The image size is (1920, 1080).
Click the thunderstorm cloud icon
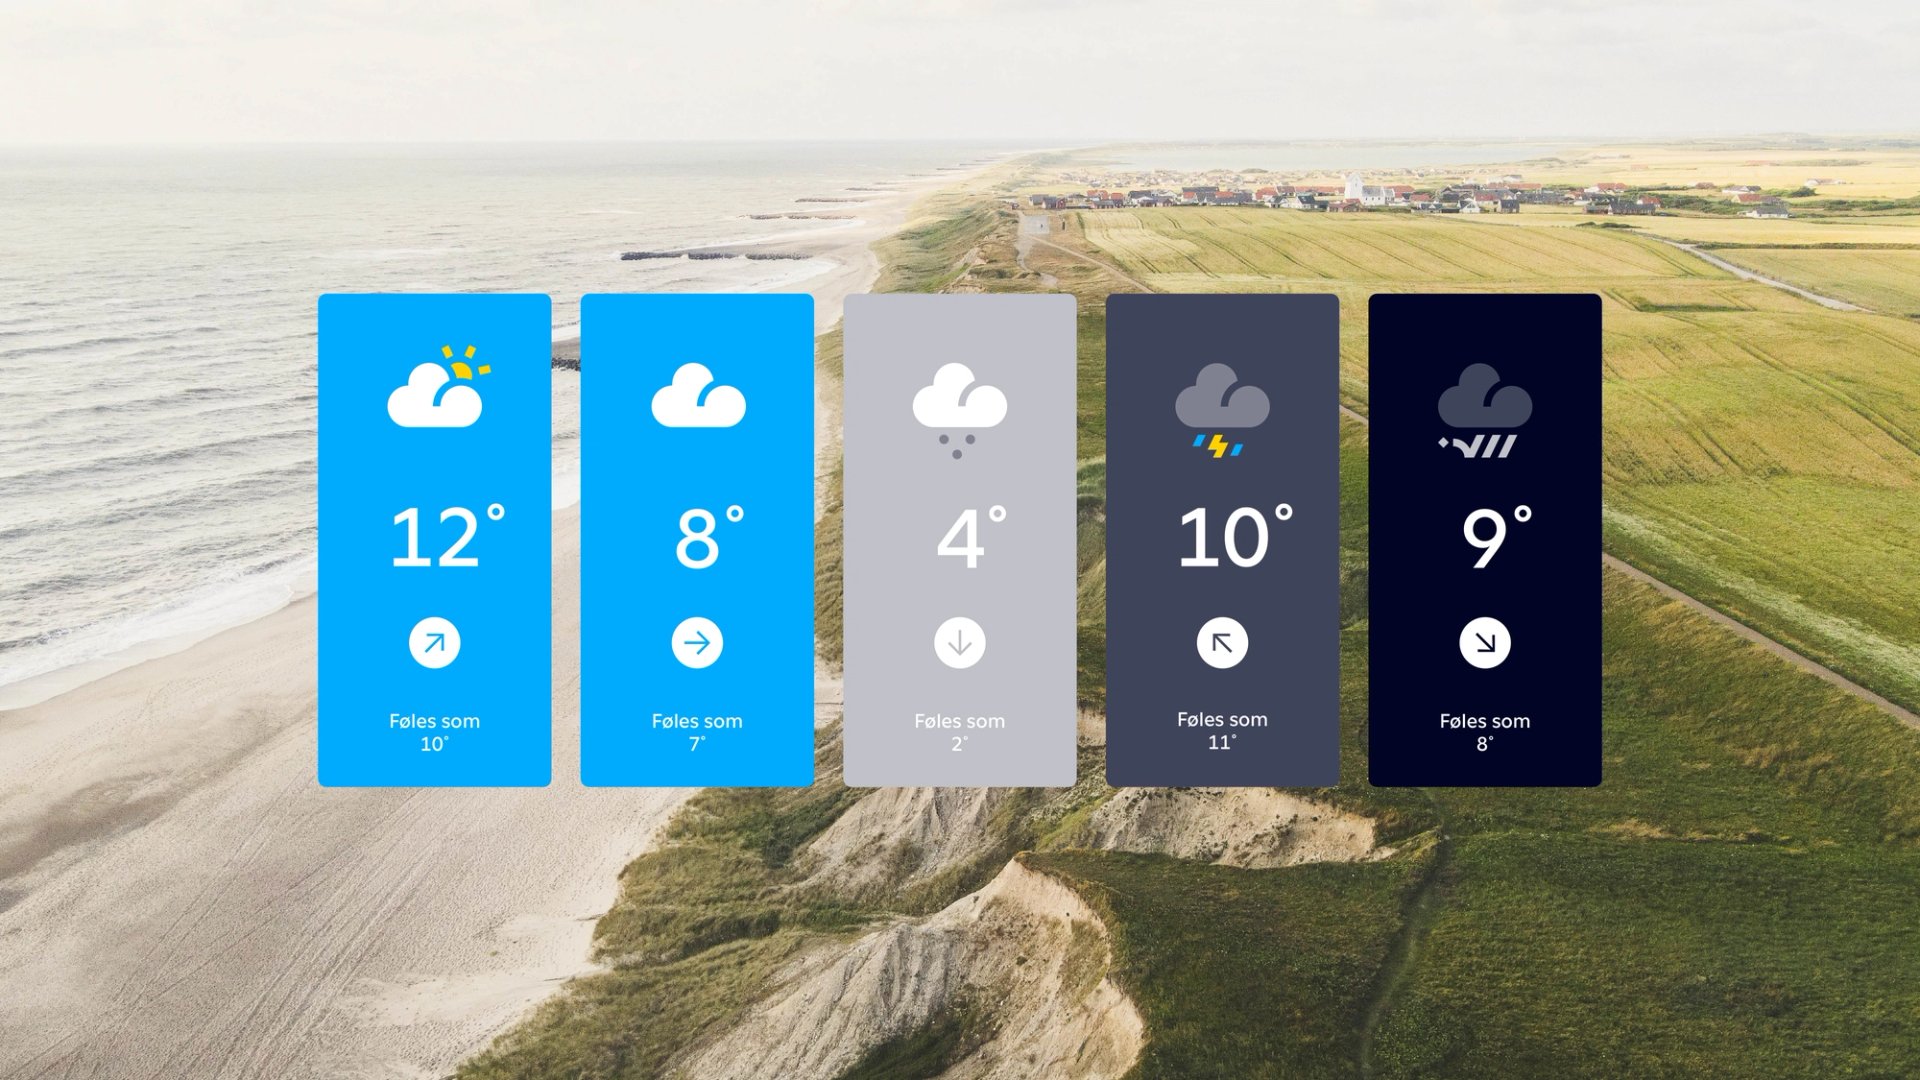pos(1222,410)
